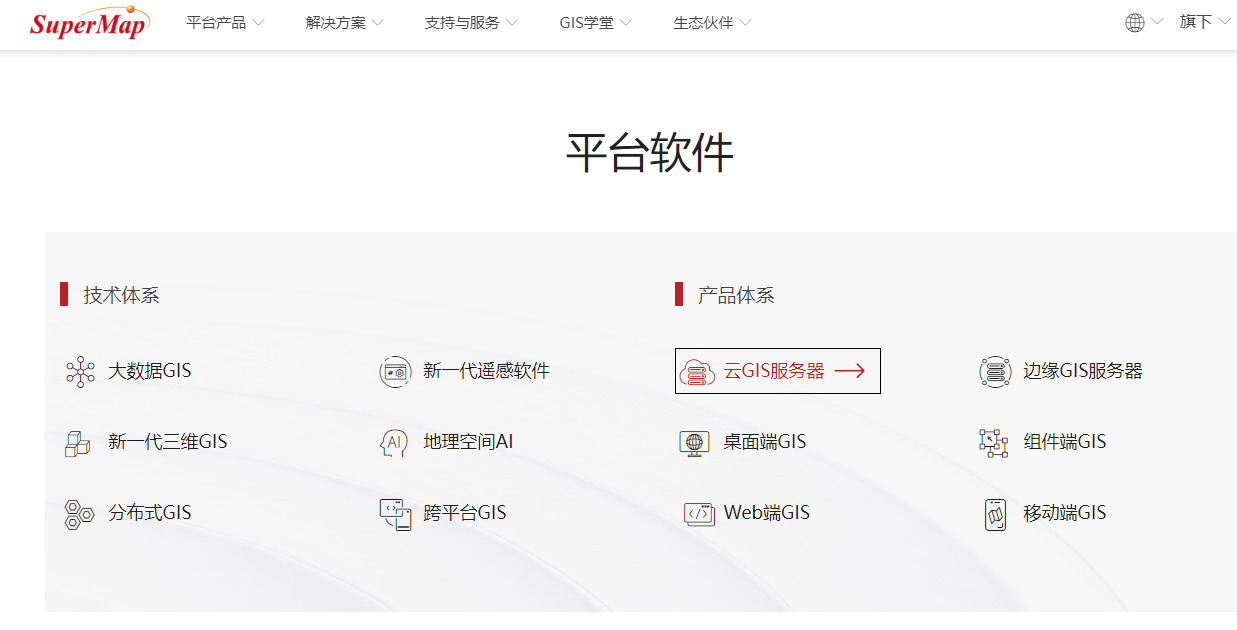
Task: Open the 新一代三维GIS link
Action: point(168,442)
